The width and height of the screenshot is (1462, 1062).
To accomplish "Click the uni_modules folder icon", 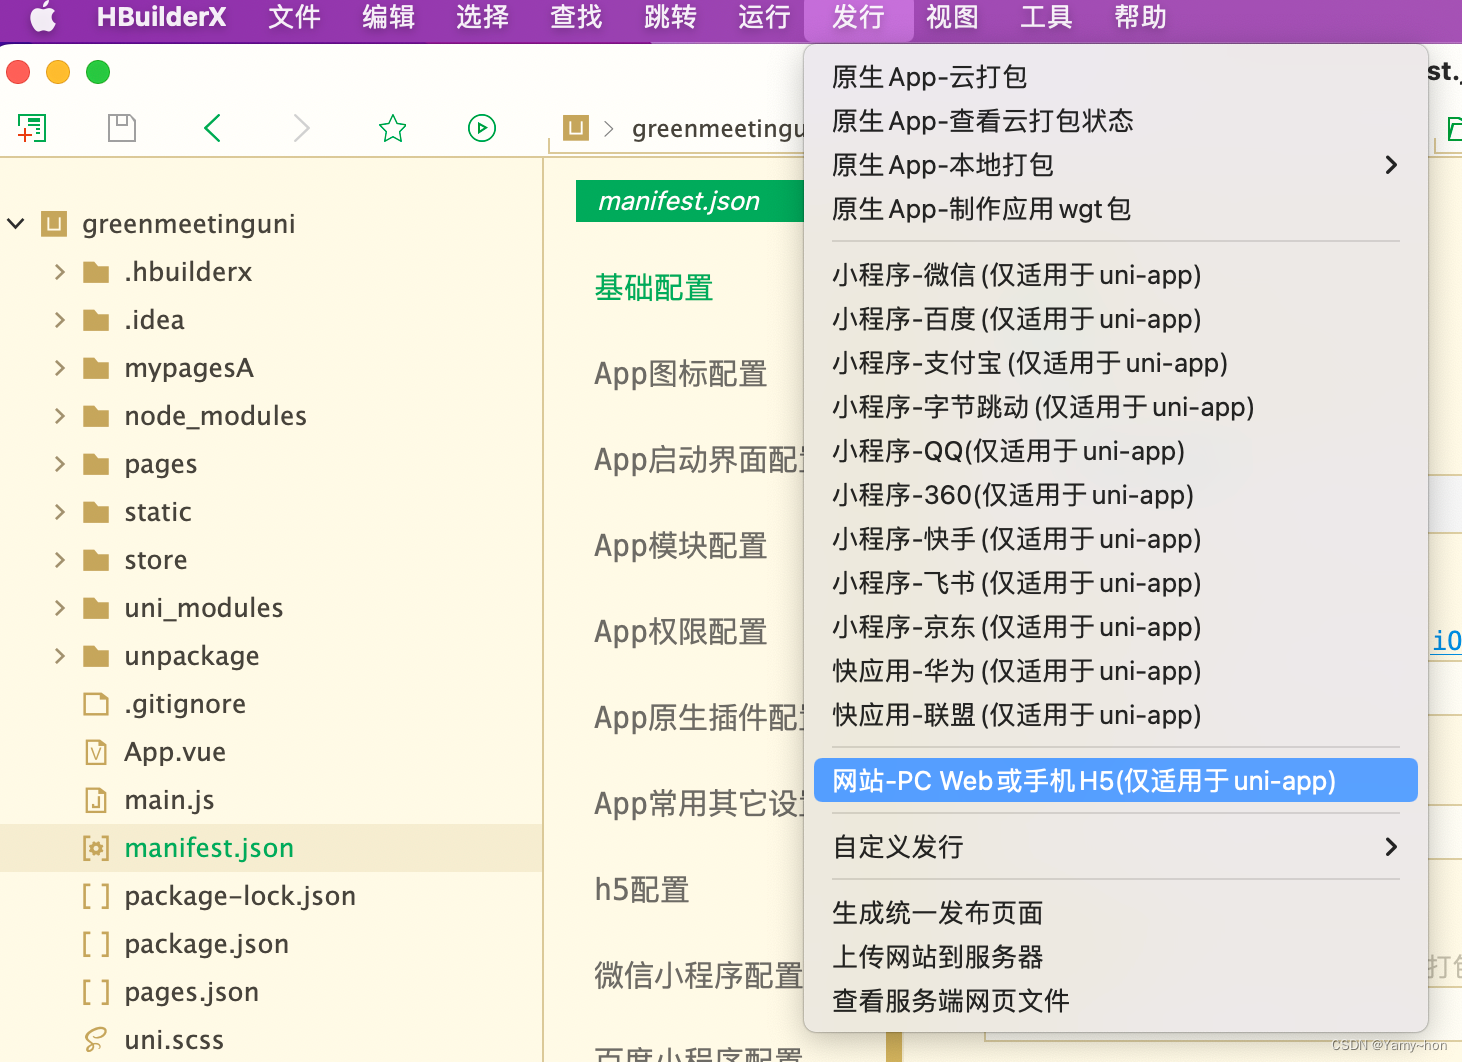I will [x=96, y=608].
